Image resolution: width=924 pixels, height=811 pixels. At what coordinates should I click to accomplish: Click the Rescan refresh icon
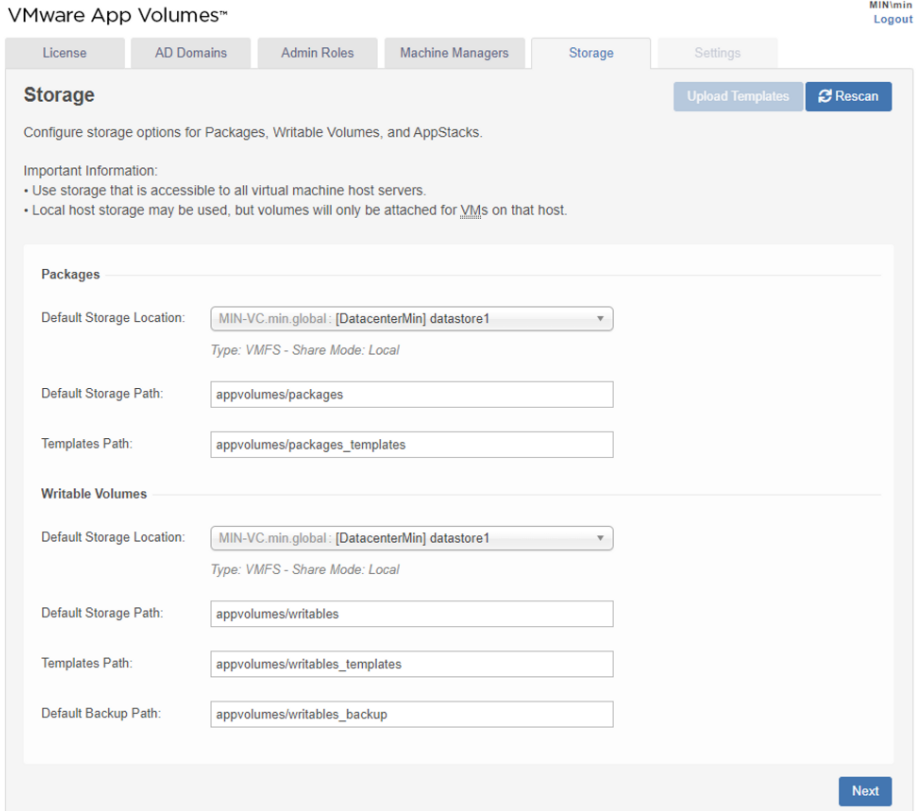pyautogui.click(x=824, y=96)
